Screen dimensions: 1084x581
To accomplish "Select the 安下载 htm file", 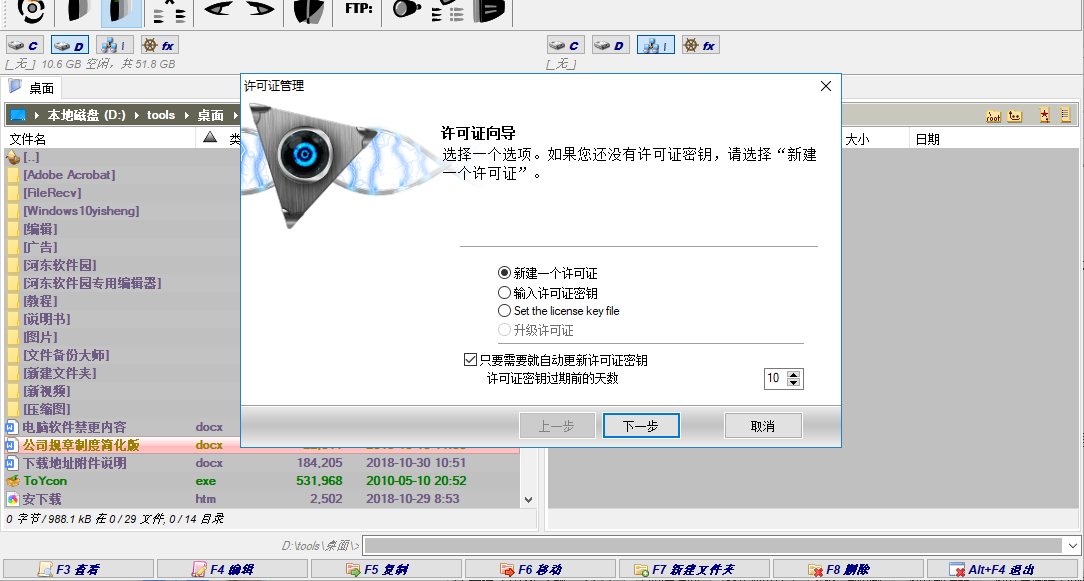I will click(x=262, y=499).
